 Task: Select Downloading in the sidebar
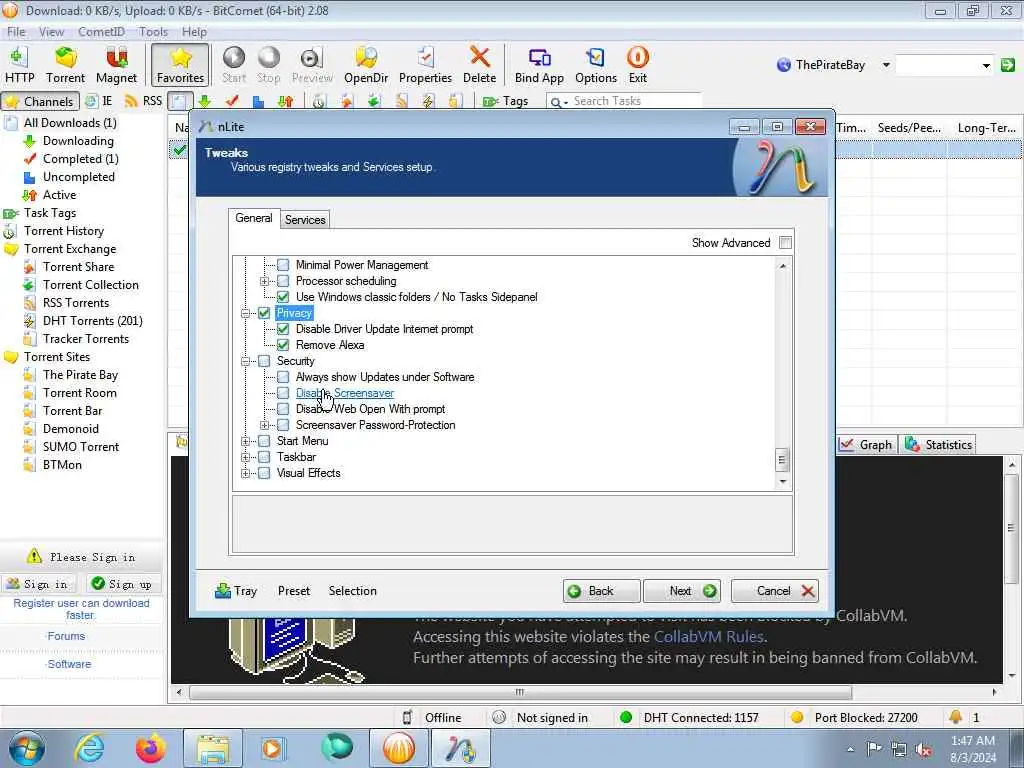click(78, 141)
